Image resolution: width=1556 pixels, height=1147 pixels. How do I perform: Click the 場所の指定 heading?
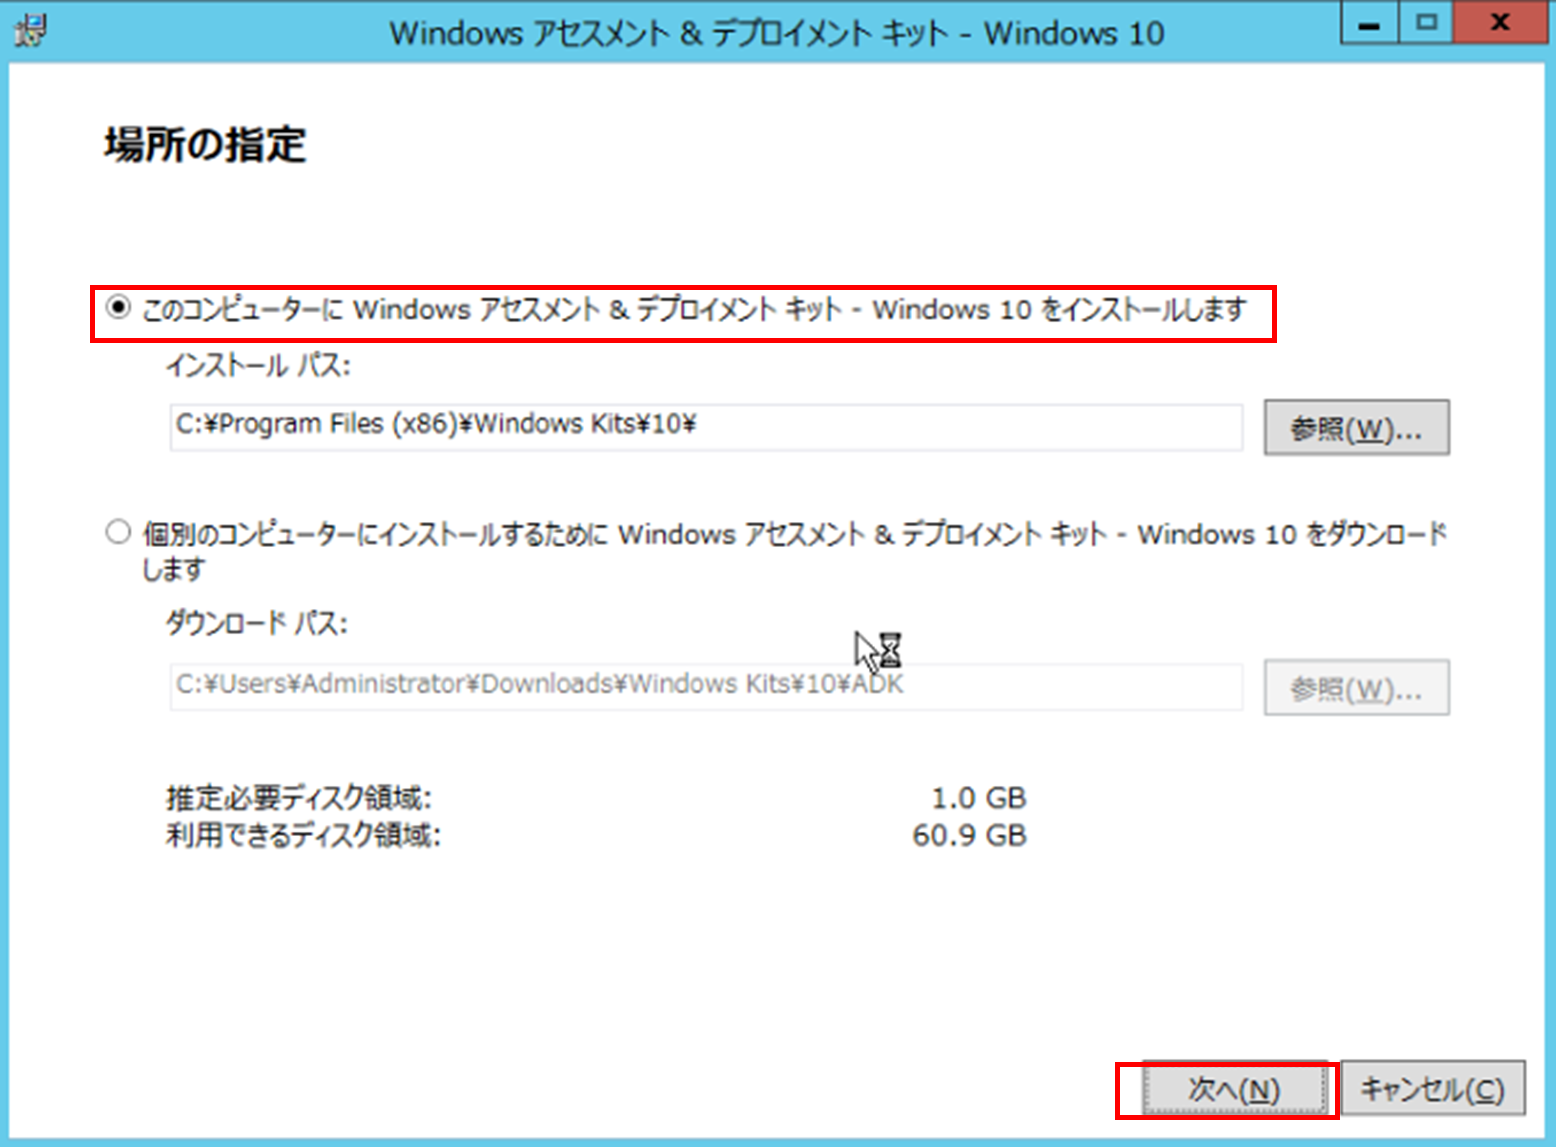pyautogui.click(x=205, y=146)
